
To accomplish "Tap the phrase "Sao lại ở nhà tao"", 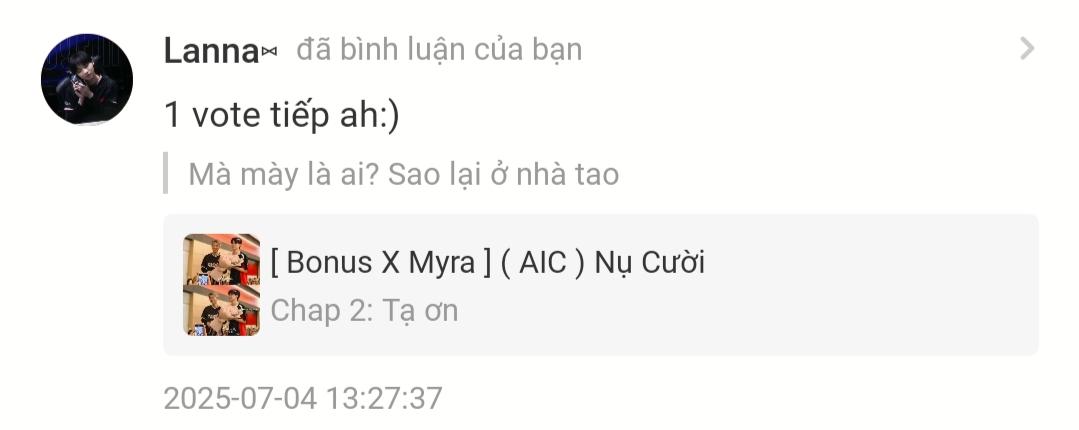I will (503, 174).
